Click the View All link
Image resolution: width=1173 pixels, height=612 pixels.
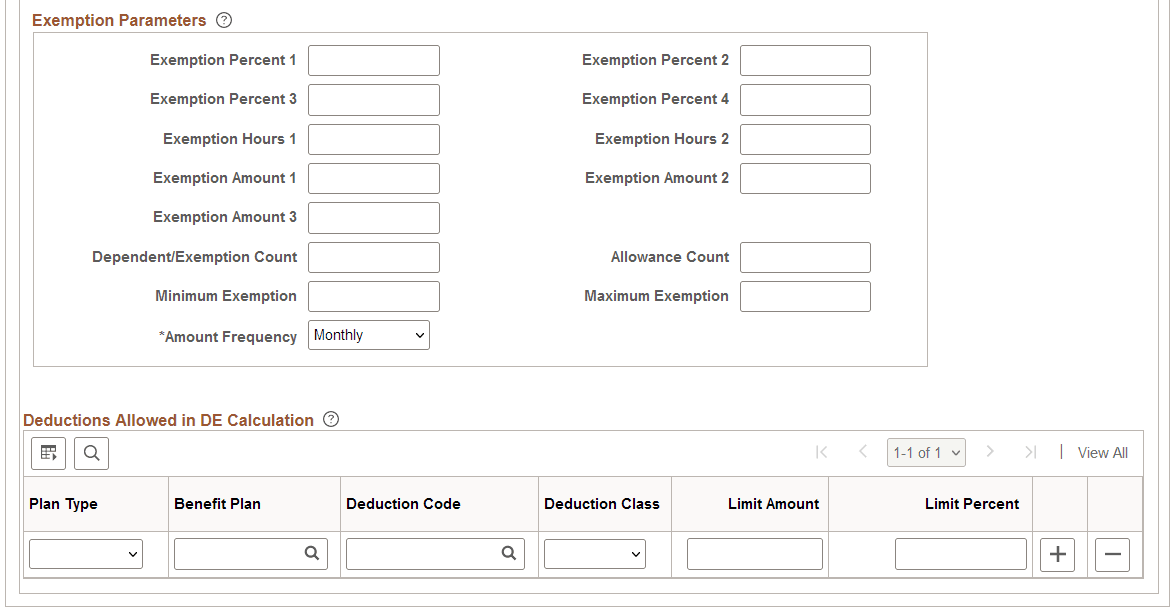click(x=1102, y=452)
